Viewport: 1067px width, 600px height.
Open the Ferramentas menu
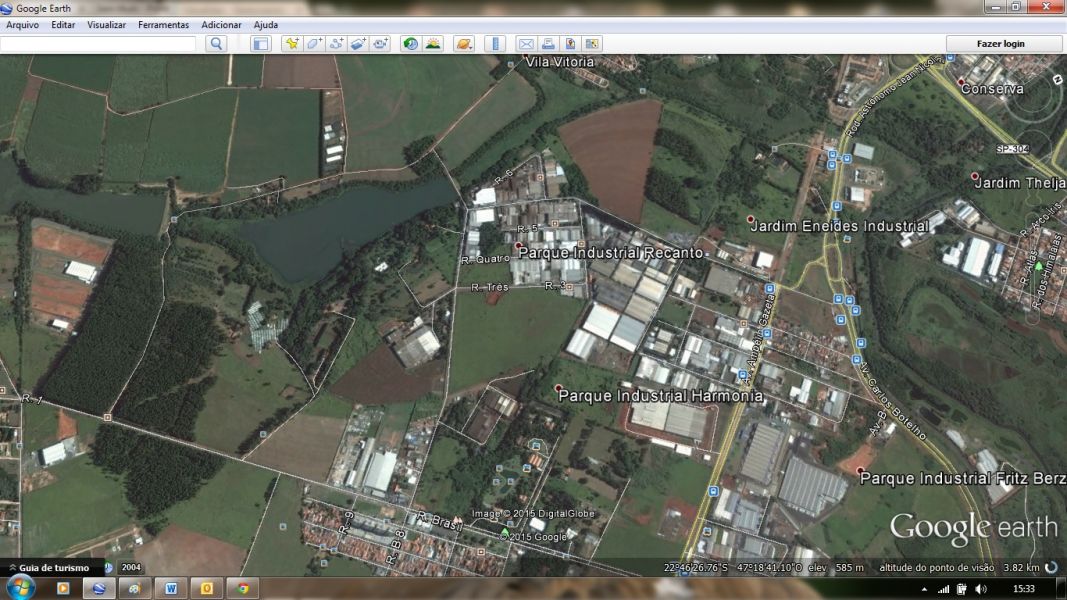coord(163,25)
